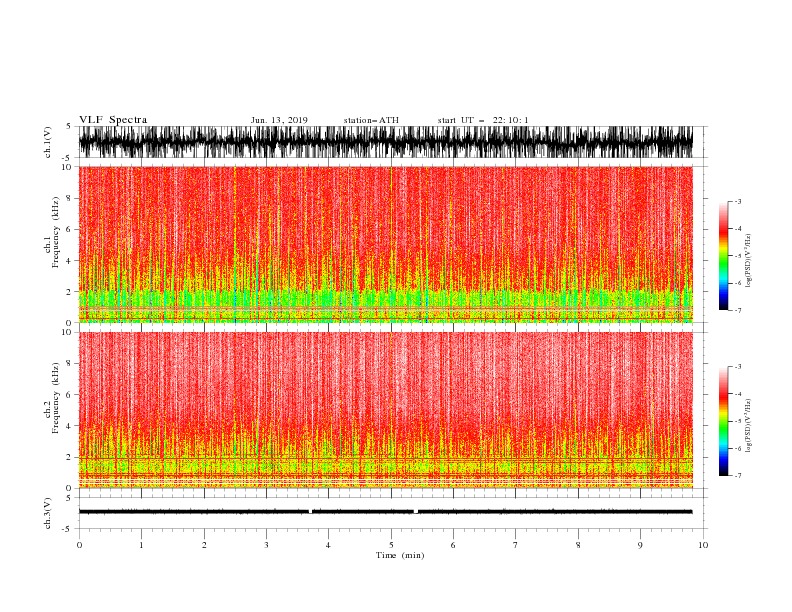Viewport: 792px width, 612px height.
Task: Click the ch.1 spectrogram plot
Action: pyautogui.click(x=385, y=244)
